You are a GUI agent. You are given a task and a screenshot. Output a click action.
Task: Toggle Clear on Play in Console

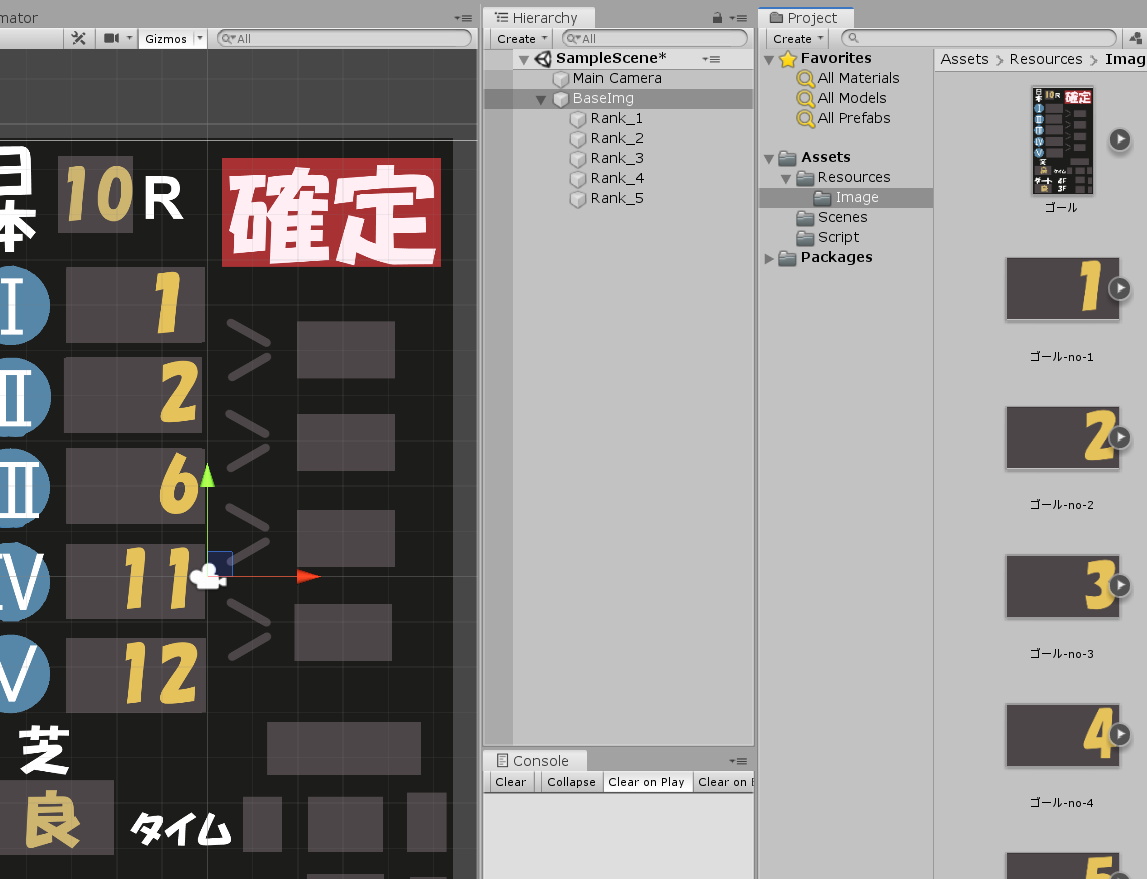(647, 782)
